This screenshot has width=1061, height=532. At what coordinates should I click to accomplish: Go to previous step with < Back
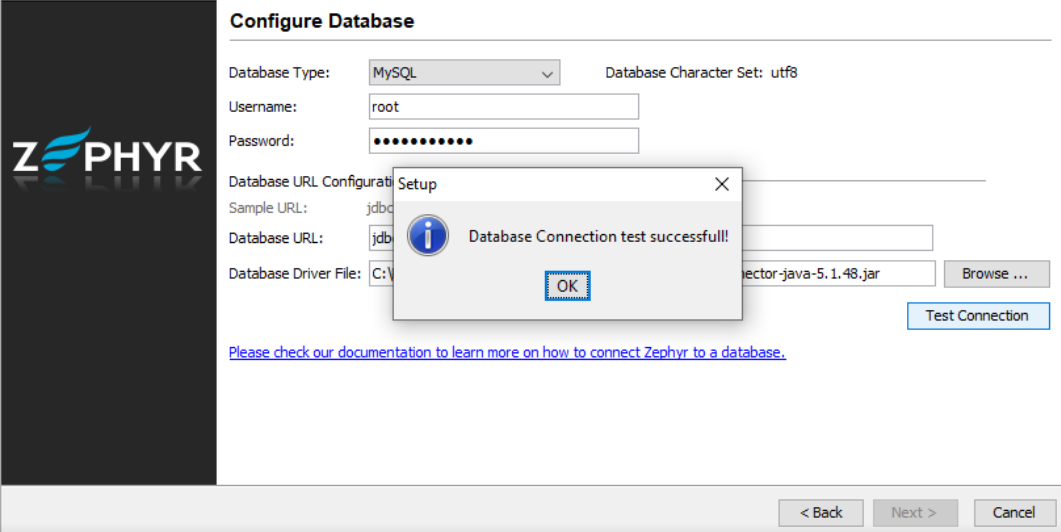point(821,513)
